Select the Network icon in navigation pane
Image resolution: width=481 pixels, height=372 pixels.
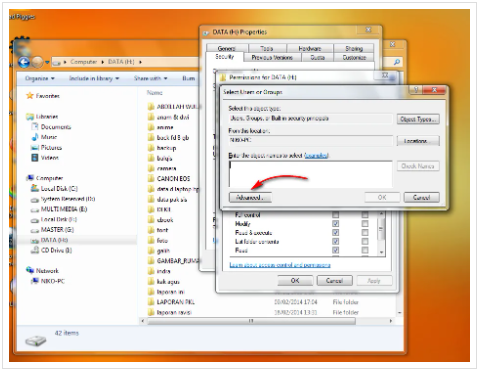30,270
